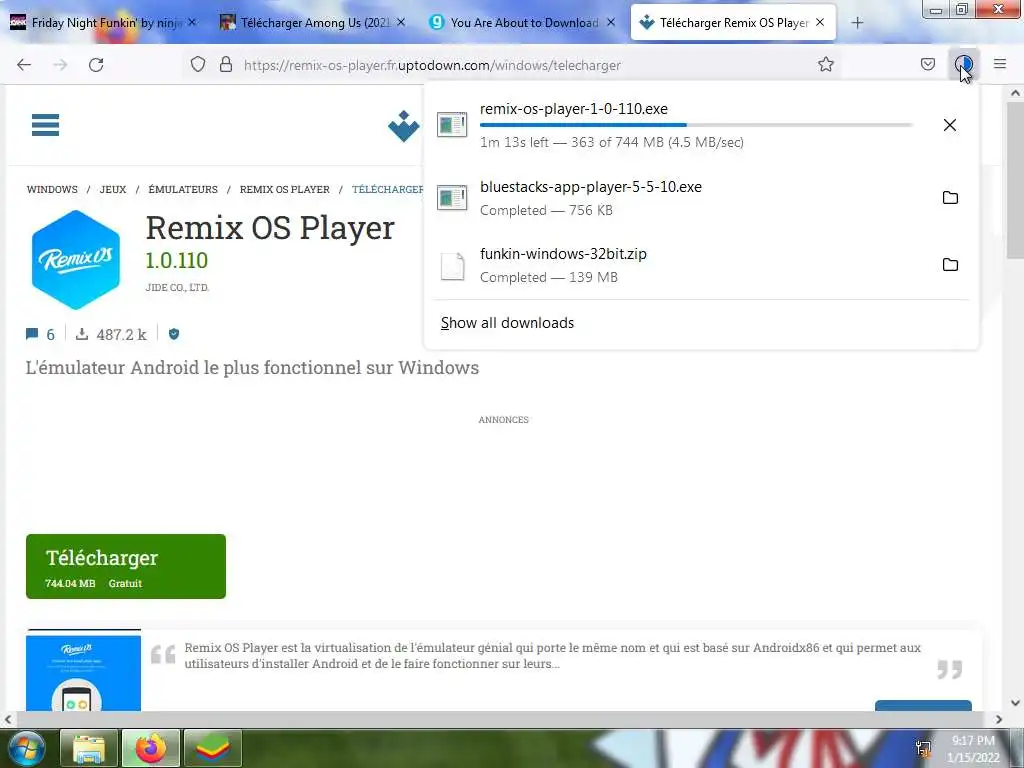Show all downloads
The width and height of the screenshot is (1024, 768).
(x=507, y=323)
